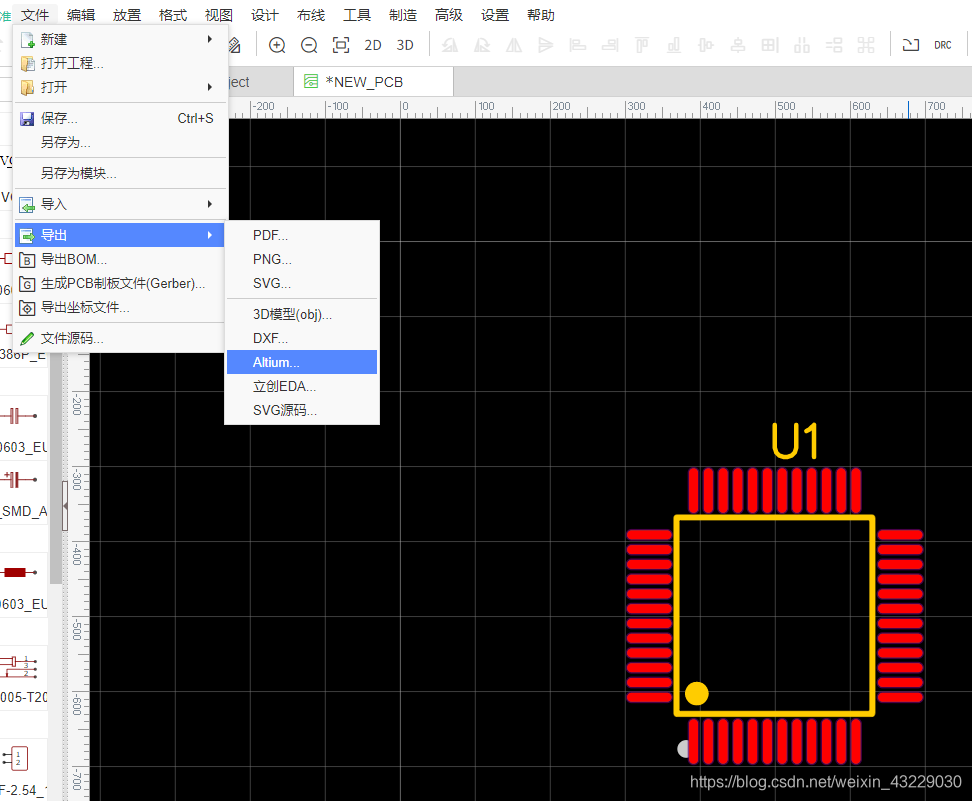Viewport: 972px width, 801px height.
Task: Export as 立创EDA... from submenu
Action: tap(302, 386)
